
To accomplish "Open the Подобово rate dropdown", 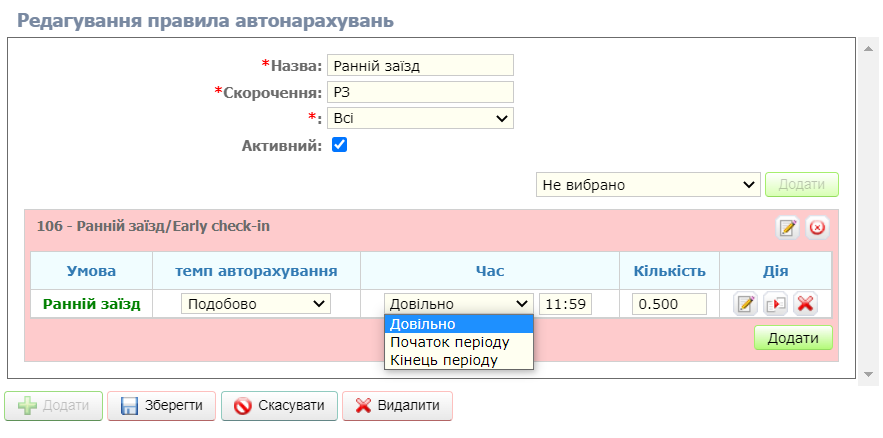I will (x=256, y=304).
